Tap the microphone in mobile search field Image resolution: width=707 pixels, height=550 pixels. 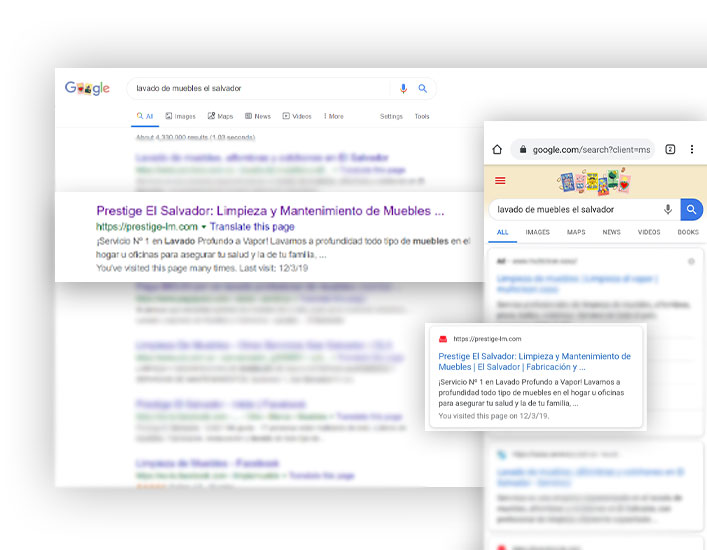pos(668,210)
